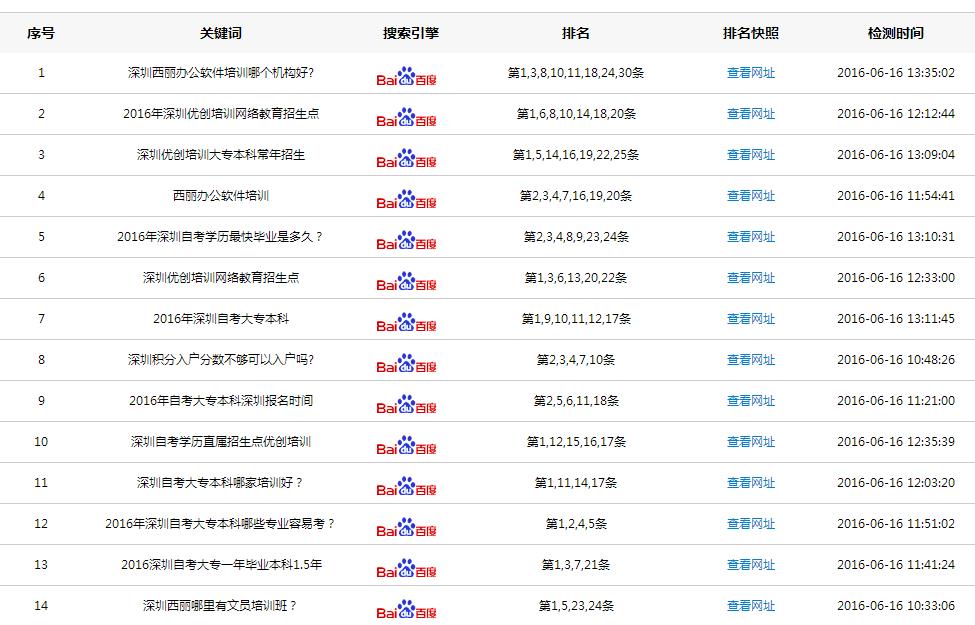Select keyword 2016年深圳优创培训网络教育招生点
Screen dimensions: 975x625
pos(221,114)
